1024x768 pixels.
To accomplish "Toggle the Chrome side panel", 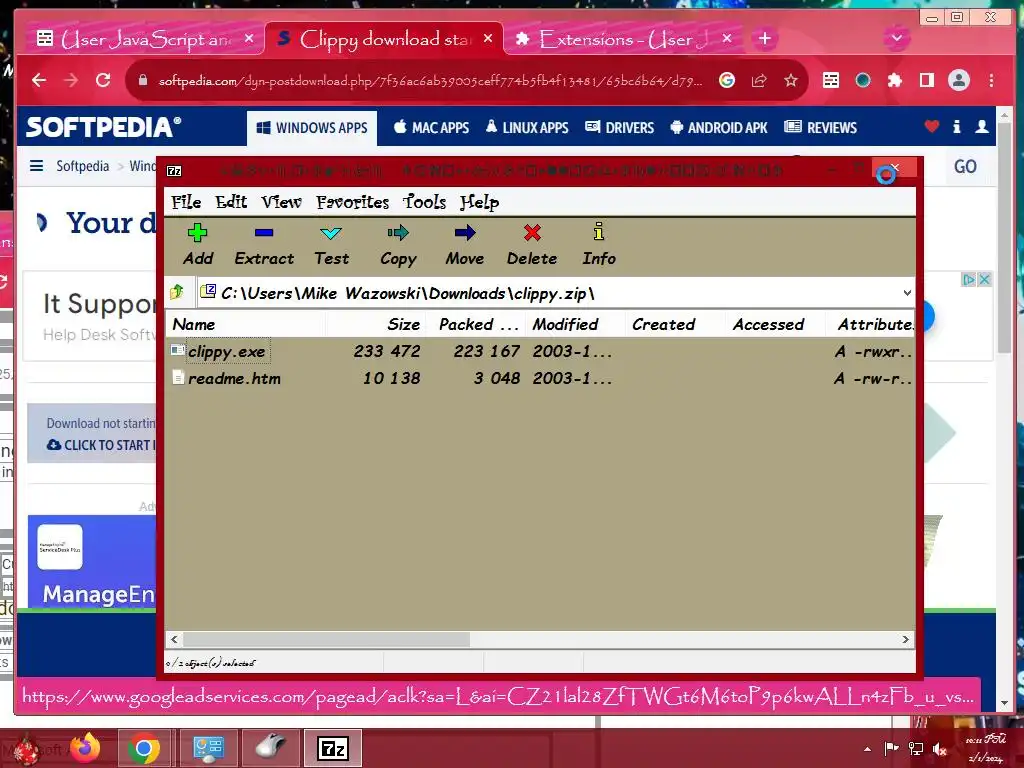I will (926, 80).
